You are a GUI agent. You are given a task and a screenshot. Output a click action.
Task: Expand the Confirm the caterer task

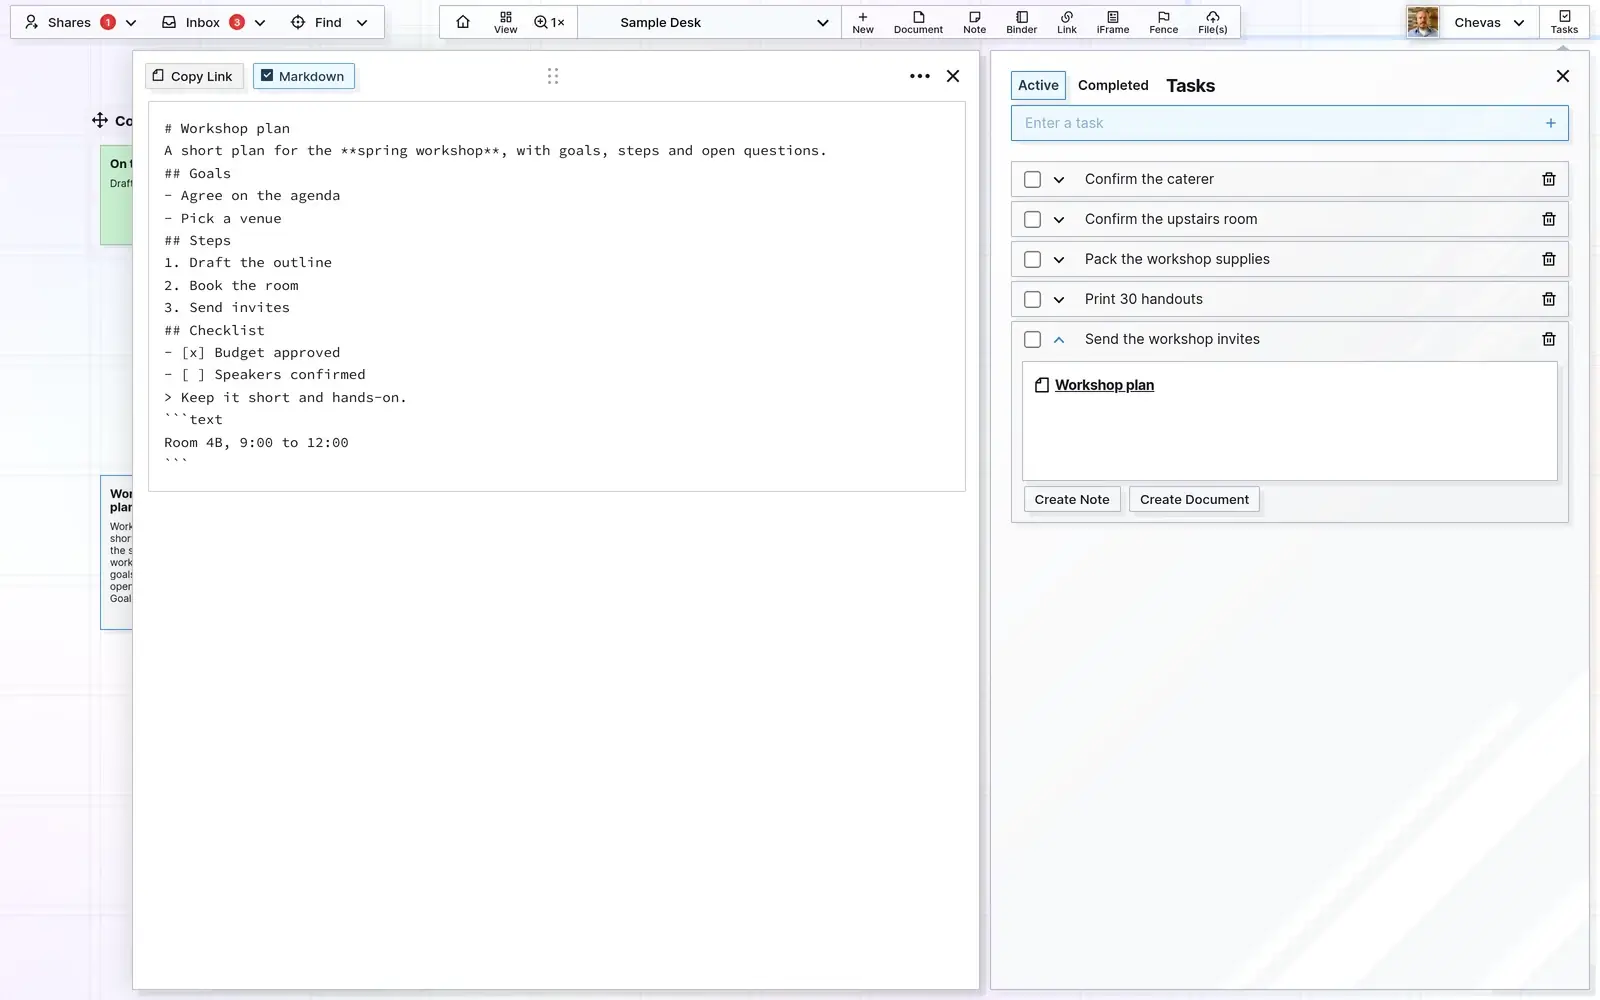tap(1059, 179)
